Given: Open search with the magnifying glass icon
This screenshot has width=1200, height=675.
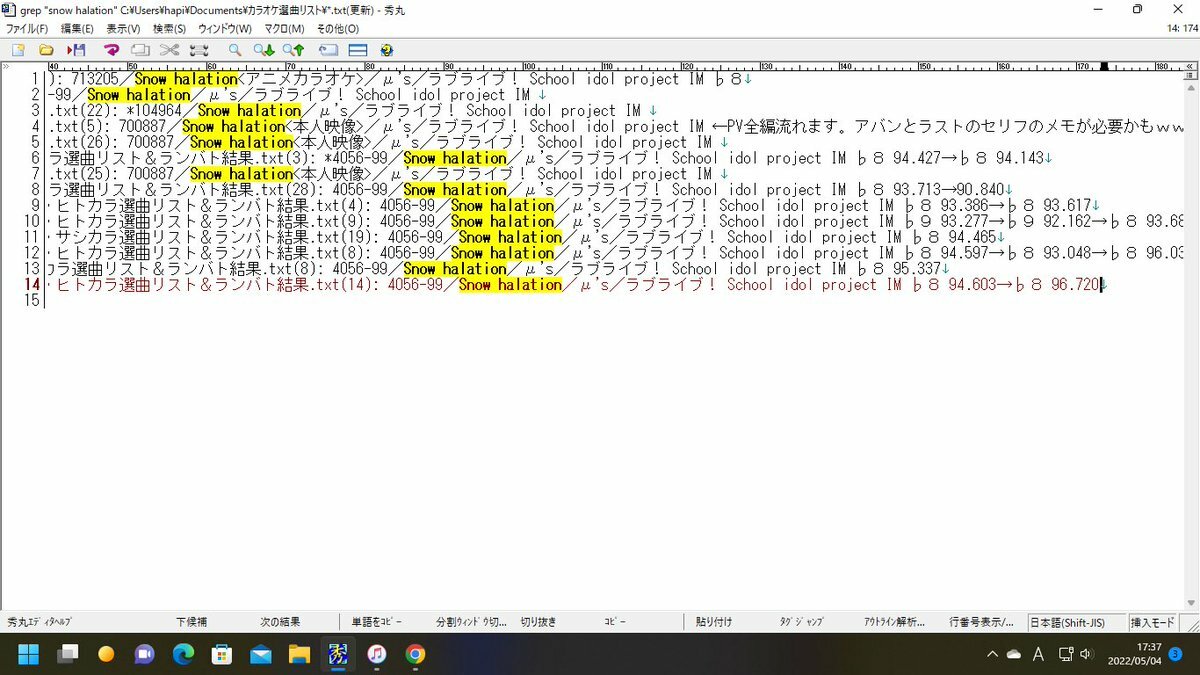Looking at the screenshot, I should coord(234,49).
